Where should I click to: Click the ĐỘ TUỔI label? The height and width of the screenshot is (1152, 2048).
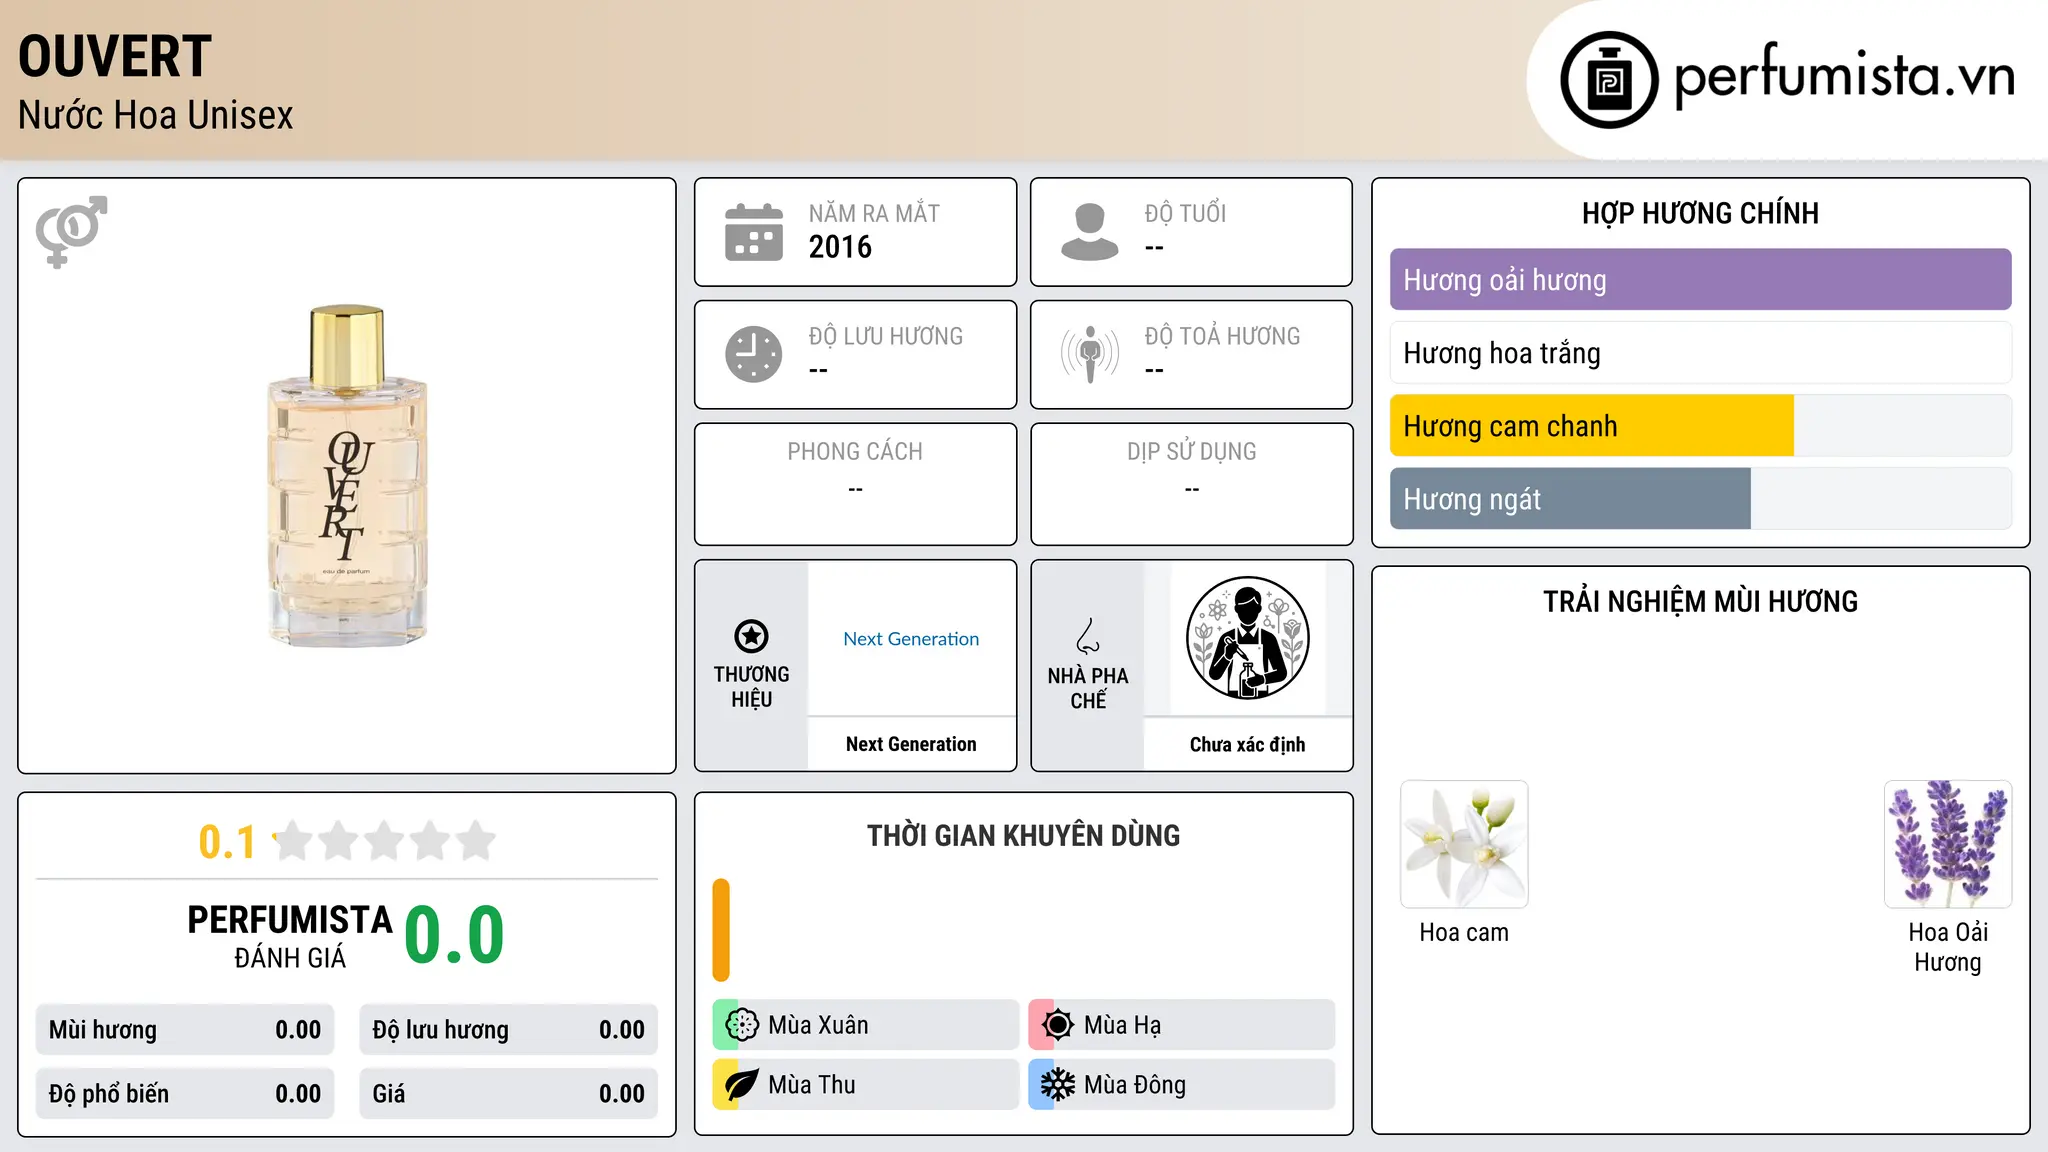(x=1185, y=213)
